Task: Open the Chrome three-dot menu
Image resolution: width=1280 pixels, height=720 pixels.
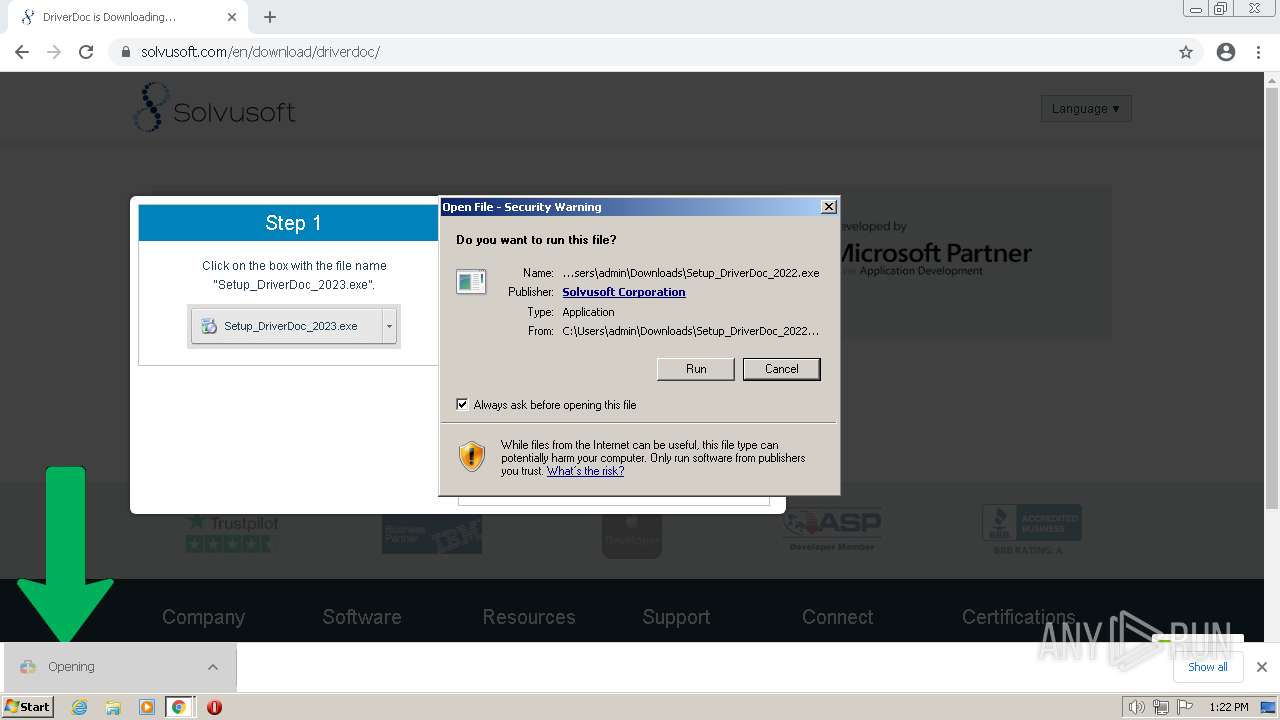Action: click(x=1258, y=52)
